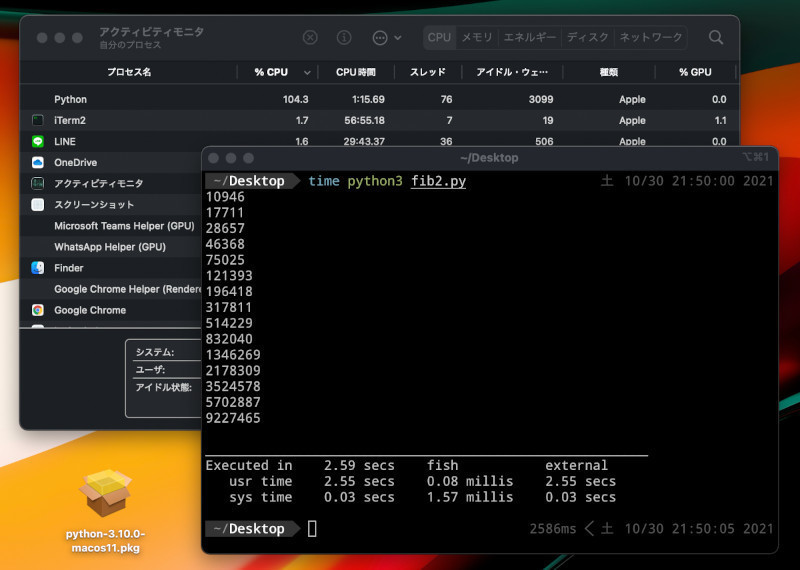Click the terminal command prompt cursor
800x570 pixels.
(x=312, y=528)
